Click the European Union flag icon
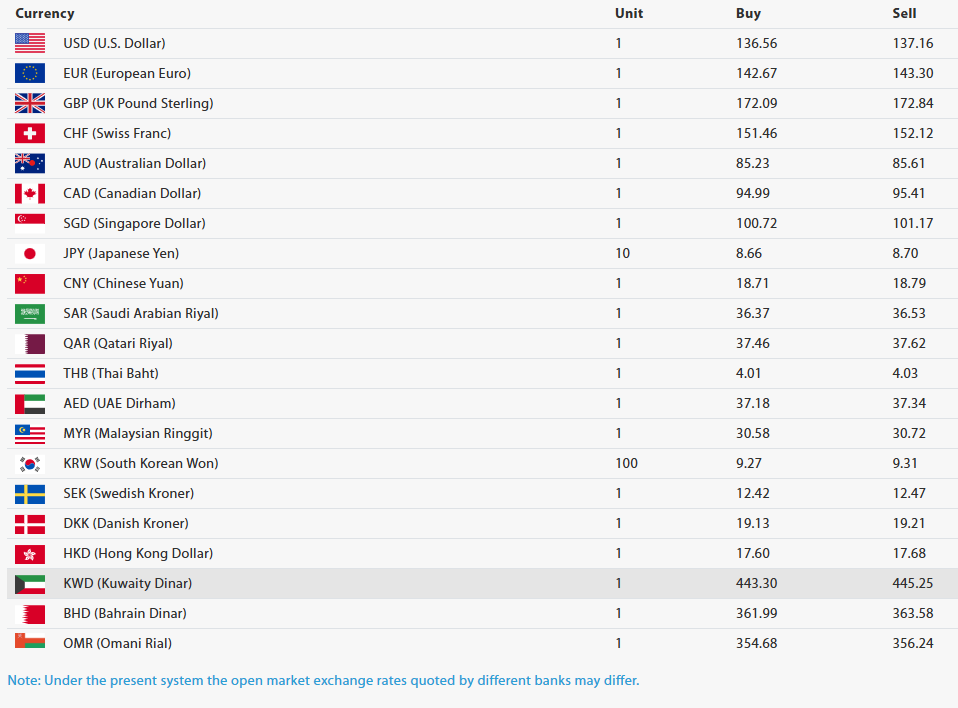 (x=30, y=73)
